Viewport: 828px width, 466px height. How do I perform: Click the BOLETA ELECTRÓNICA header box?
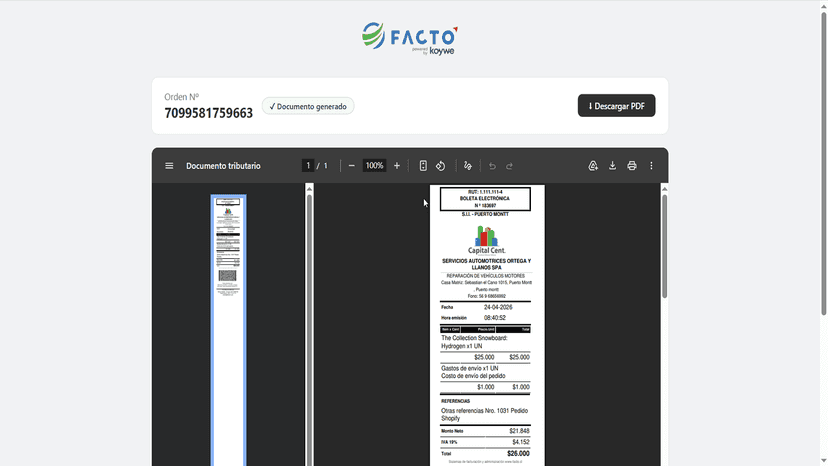(485, 199)
